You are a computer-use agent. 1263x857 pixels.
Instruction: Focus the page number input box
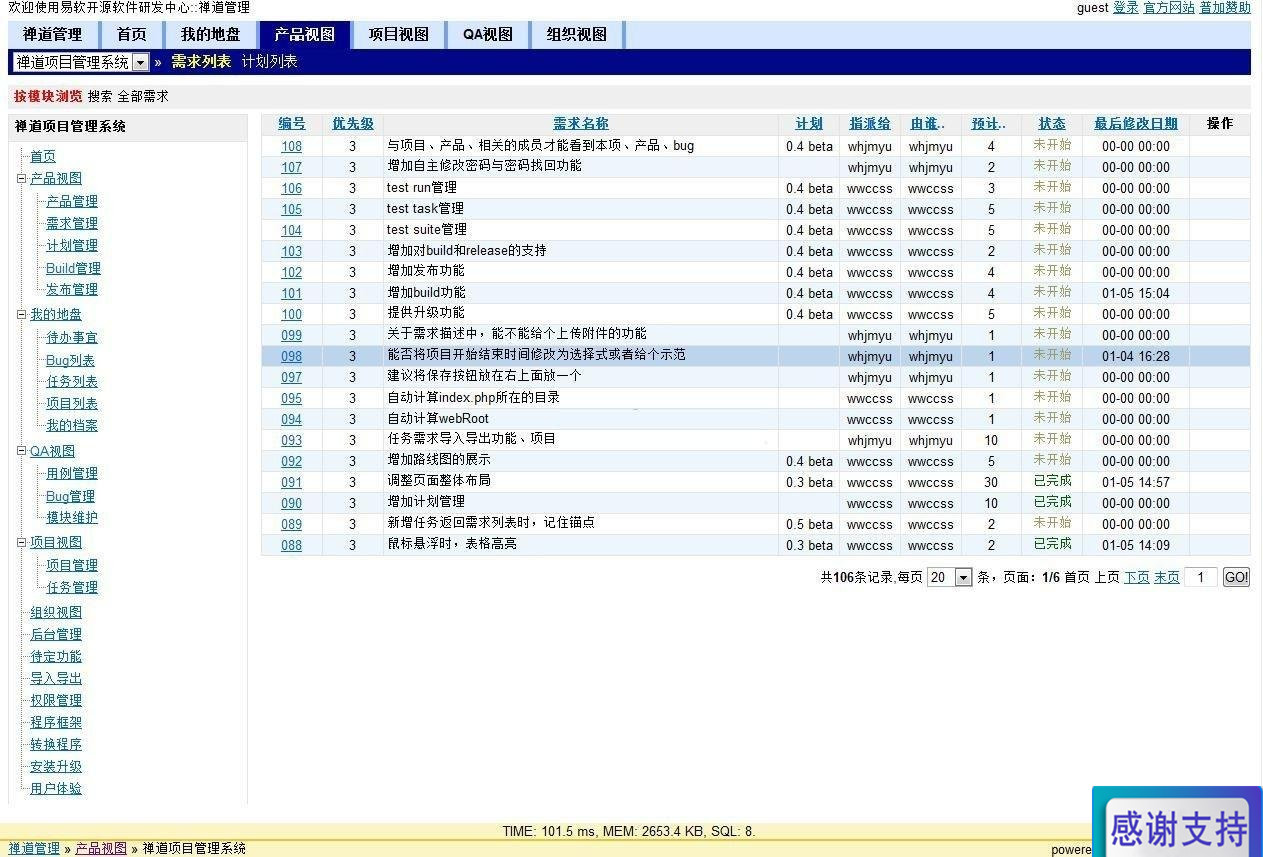[1201, 577]
